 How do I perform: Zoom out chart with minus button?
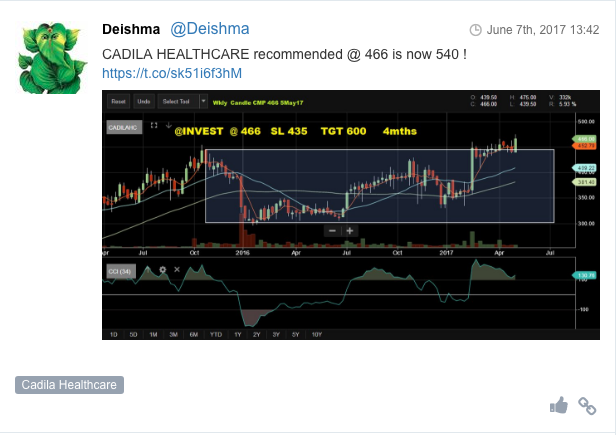click(332, 231)
